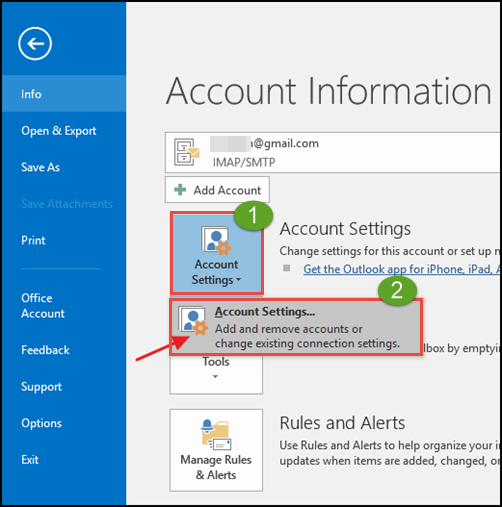Open the Get the Outlook app link
The width and height of the screenshot is (502, 507).
pos(401,269)
